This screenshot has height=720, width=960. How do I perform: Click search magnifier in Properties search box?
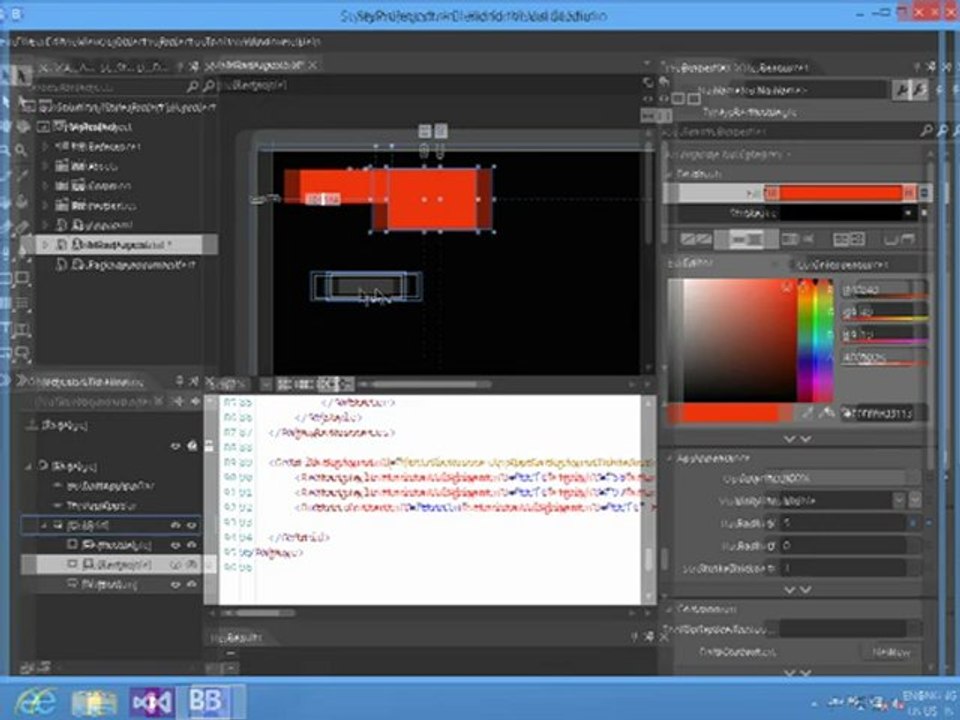coord(927,130)
